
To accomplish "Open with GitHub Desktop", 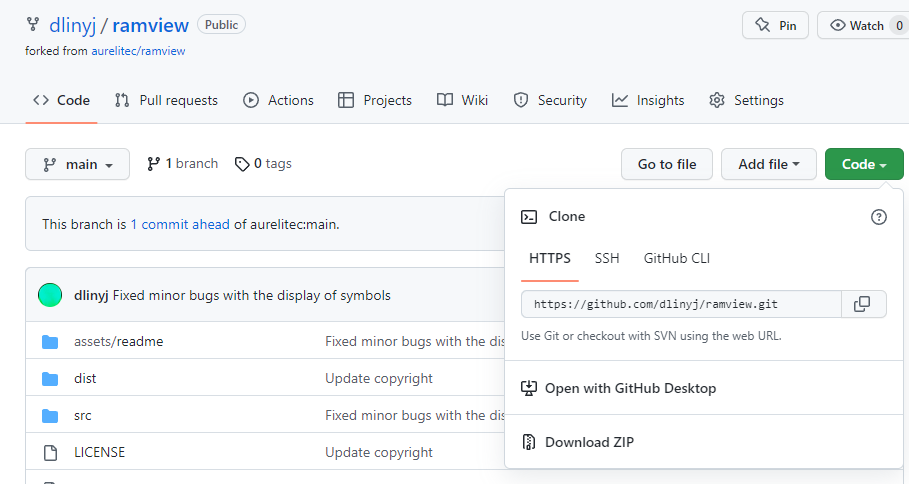I will (x=630, y=388).
